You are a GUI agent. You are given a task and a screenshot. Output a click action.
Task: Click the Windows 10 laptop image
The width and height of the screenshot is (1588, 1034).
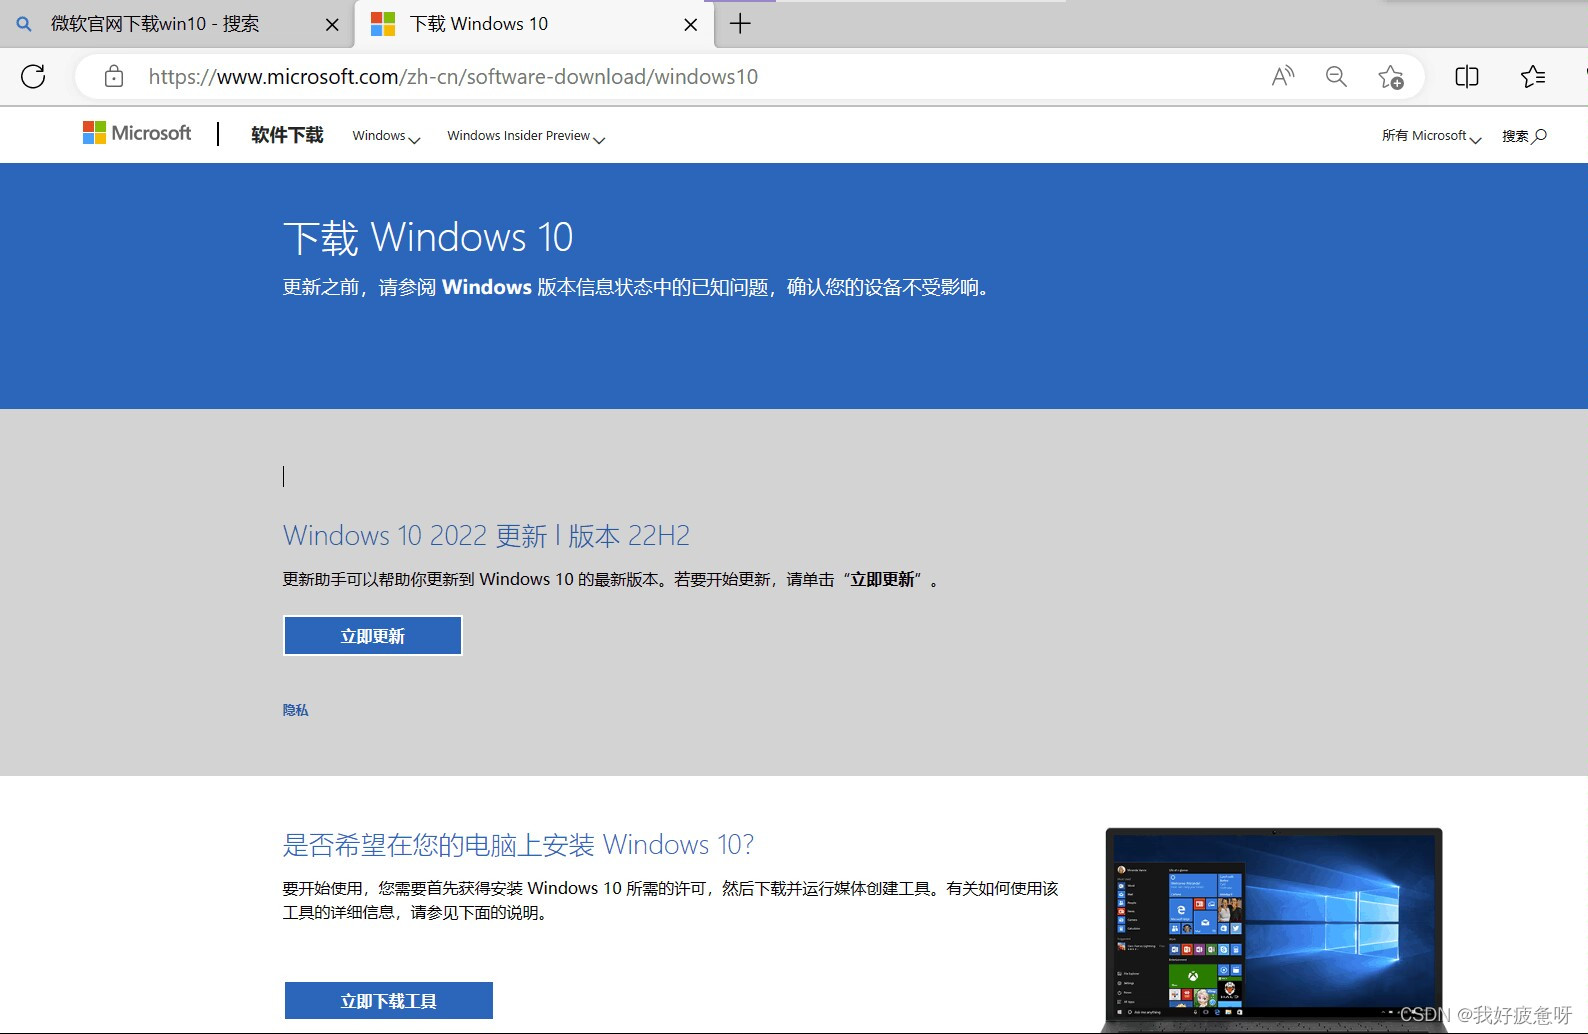[x=1274, y=929]
